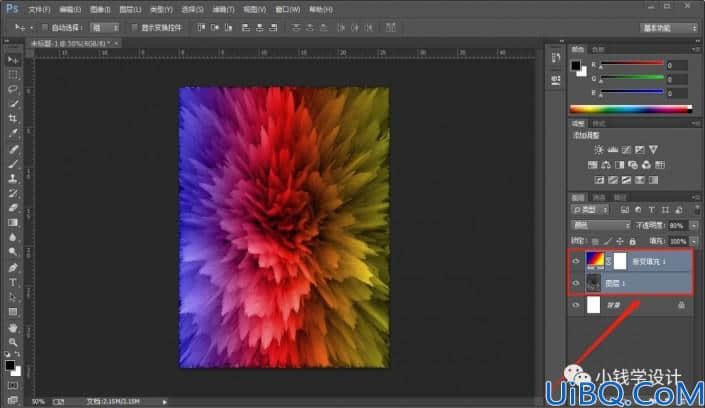
Task: Hide the Layer 1 eye icon
Action: [576, 283]
